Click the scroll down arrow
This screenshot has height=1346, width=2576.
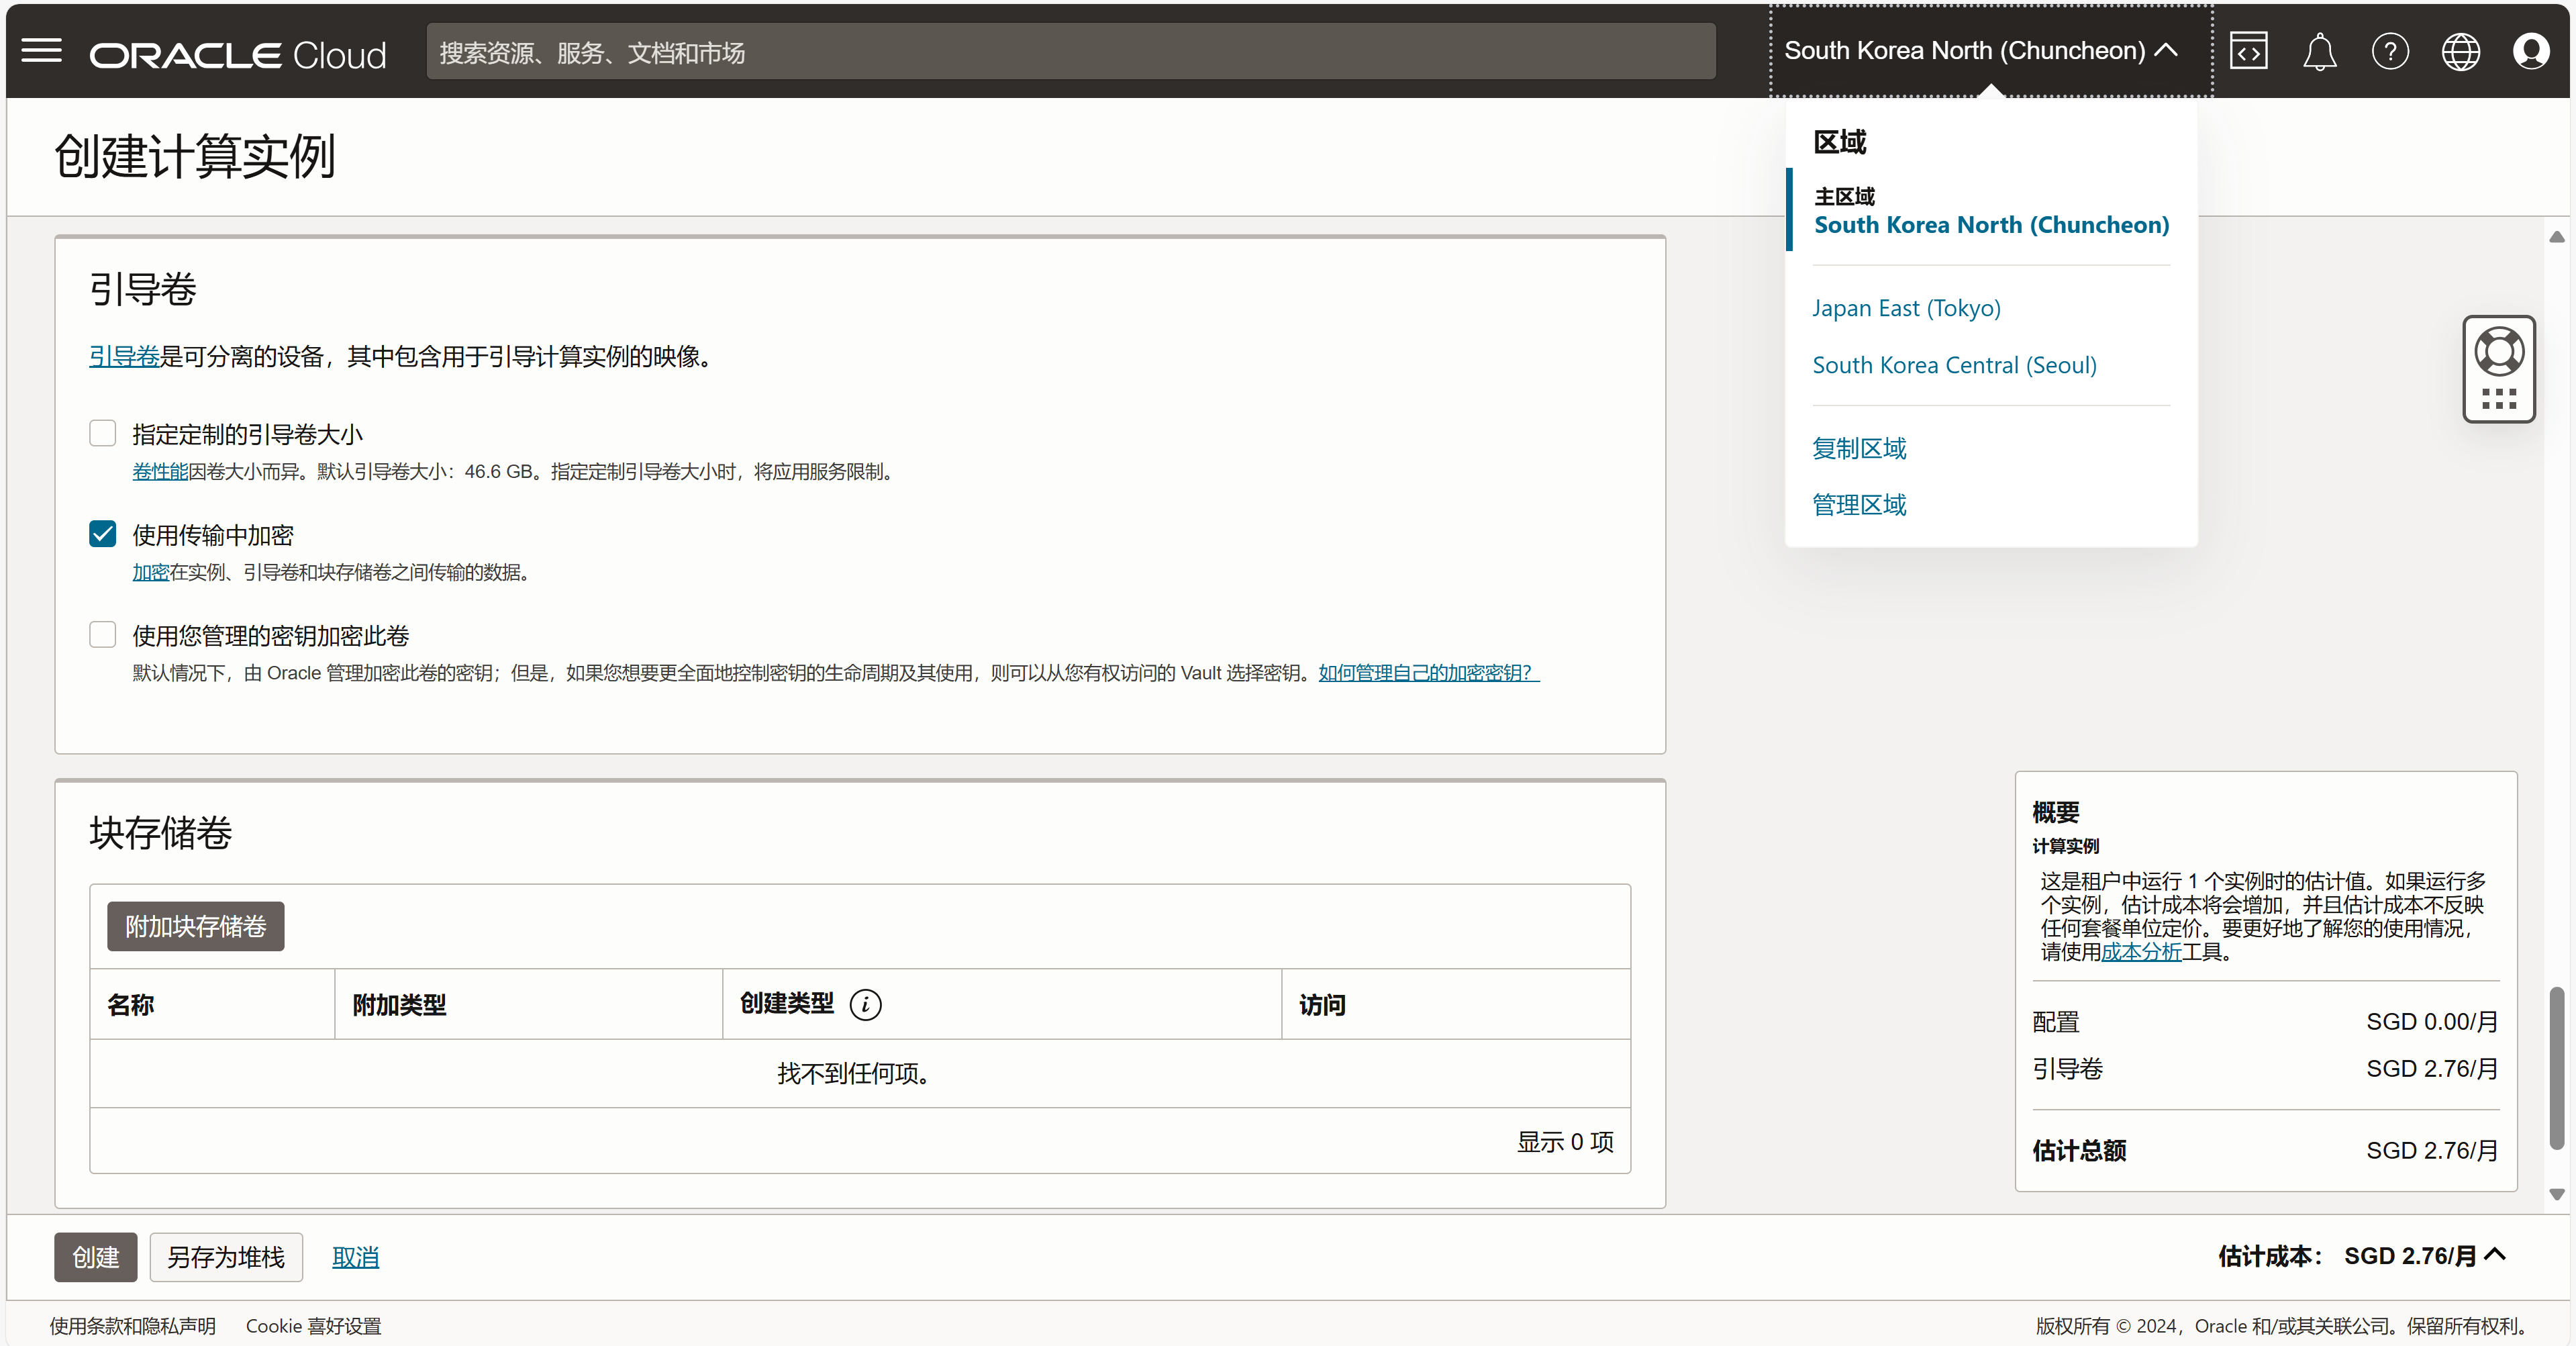[2556, 1194]
